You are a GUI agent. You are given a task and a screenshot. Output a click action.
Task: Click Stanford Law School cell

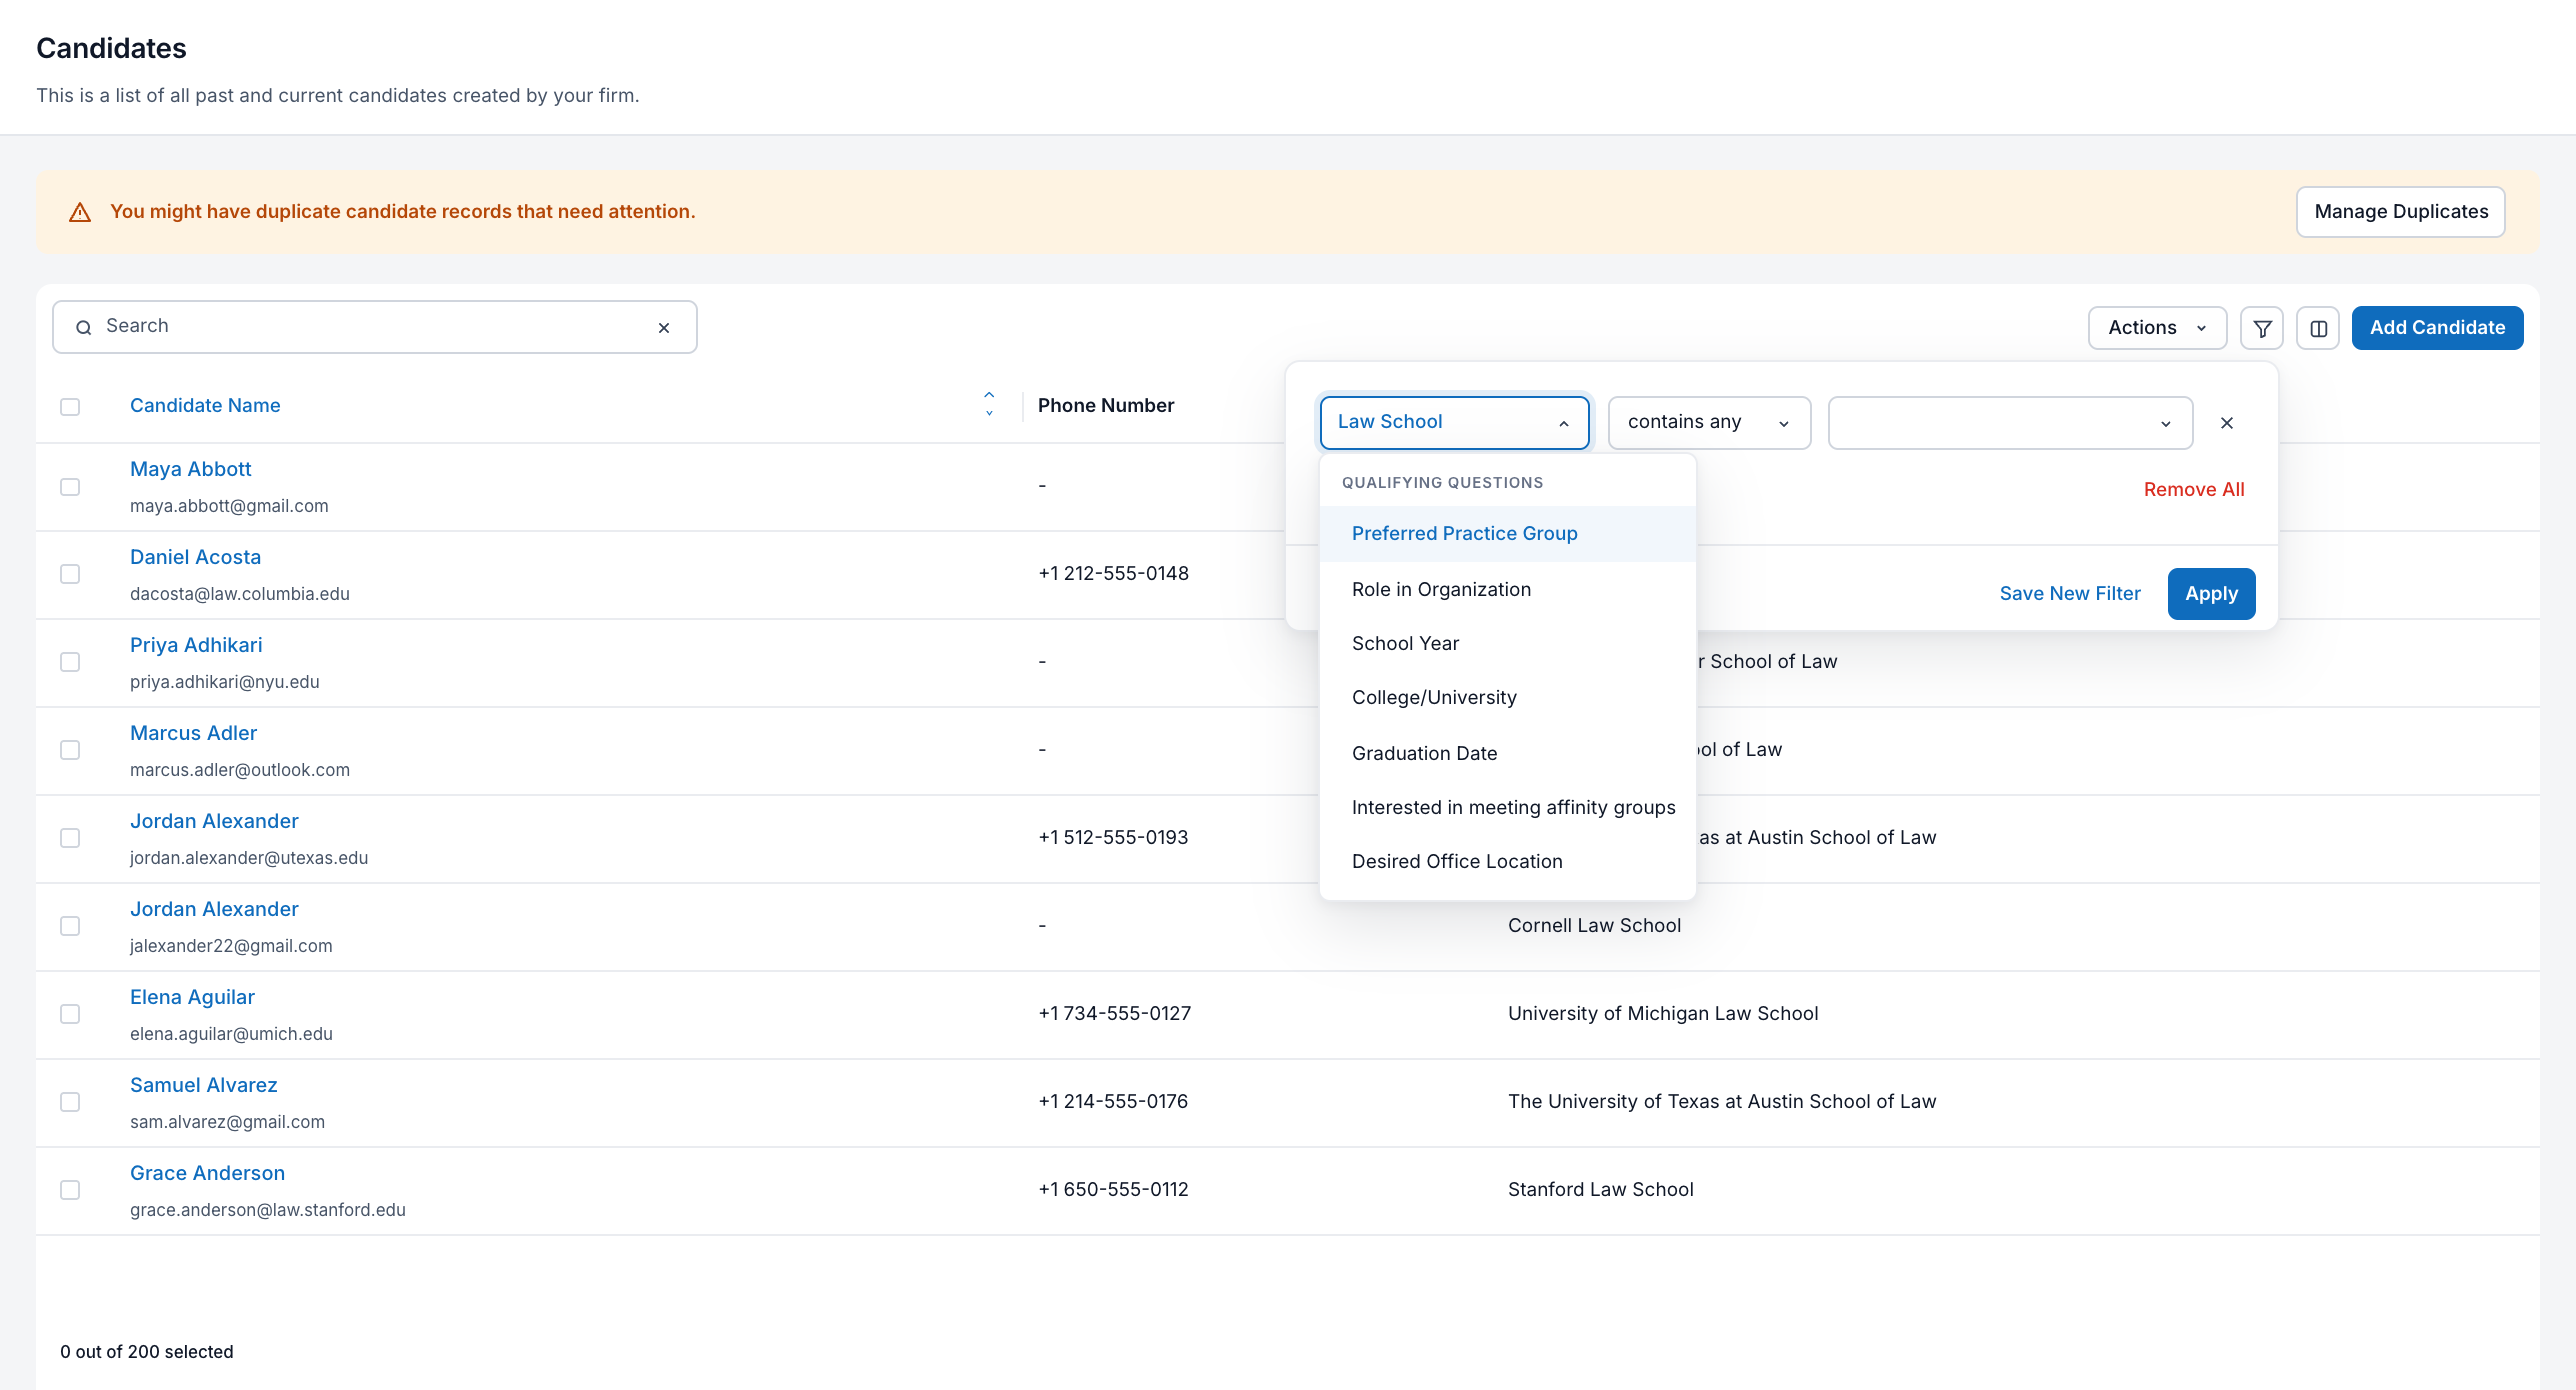coord(1600,1190)
